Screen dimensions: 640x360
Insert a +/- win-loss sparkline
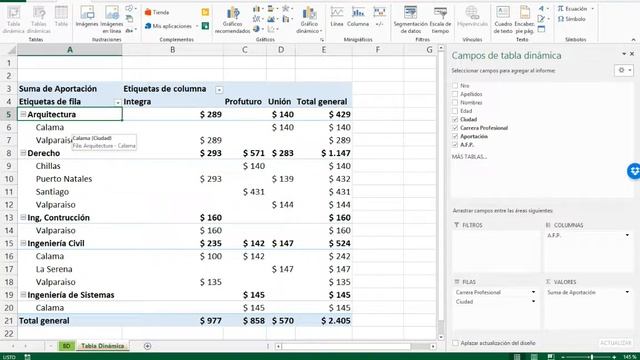tap(380, 17)
